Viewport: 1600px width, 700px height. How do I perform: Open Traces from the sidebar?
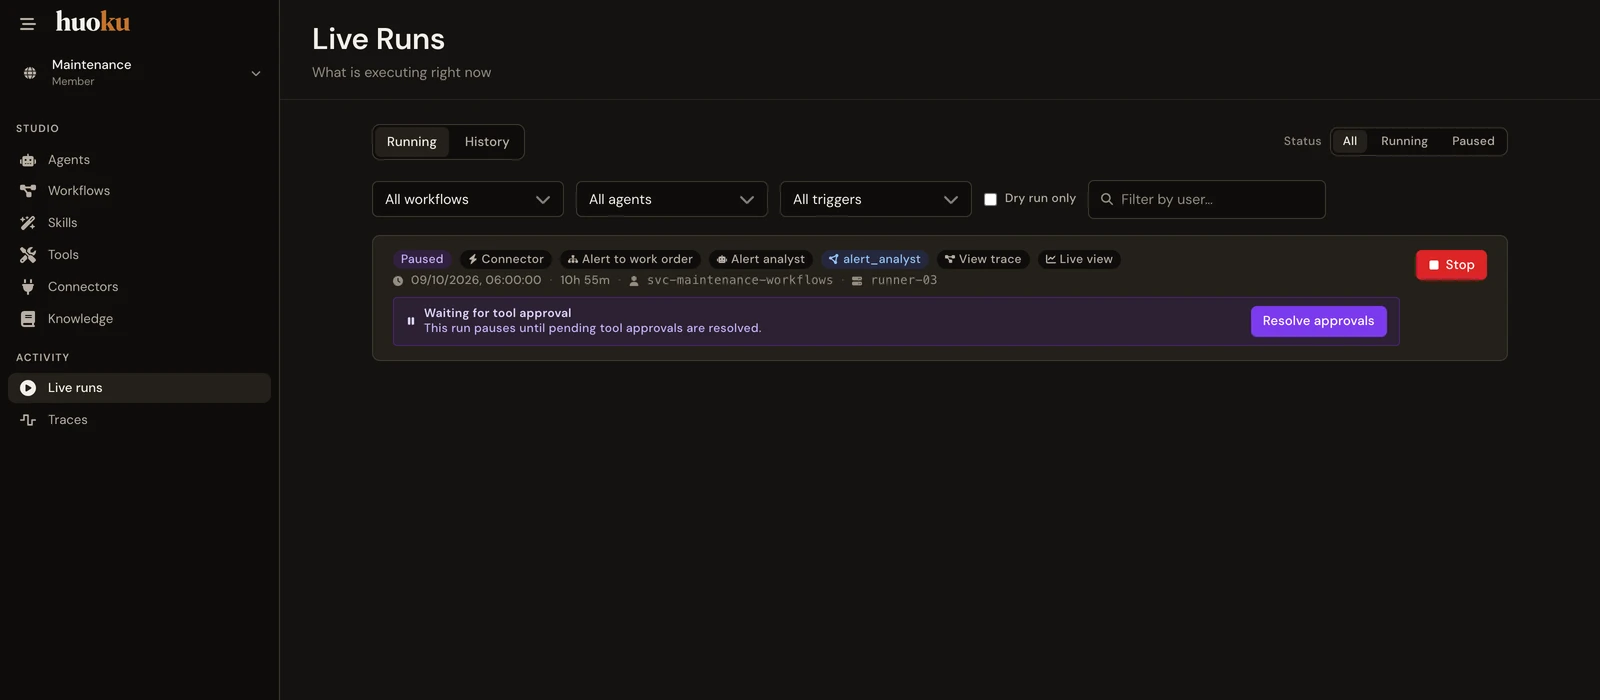pos(139,420)
